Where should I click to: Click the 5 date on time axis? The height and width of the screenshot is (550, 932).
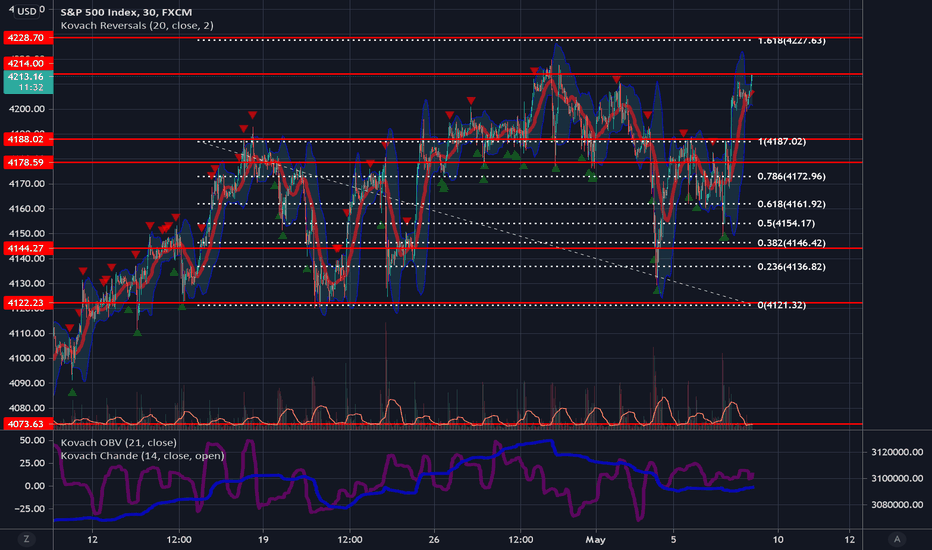(x=673, y=540)
